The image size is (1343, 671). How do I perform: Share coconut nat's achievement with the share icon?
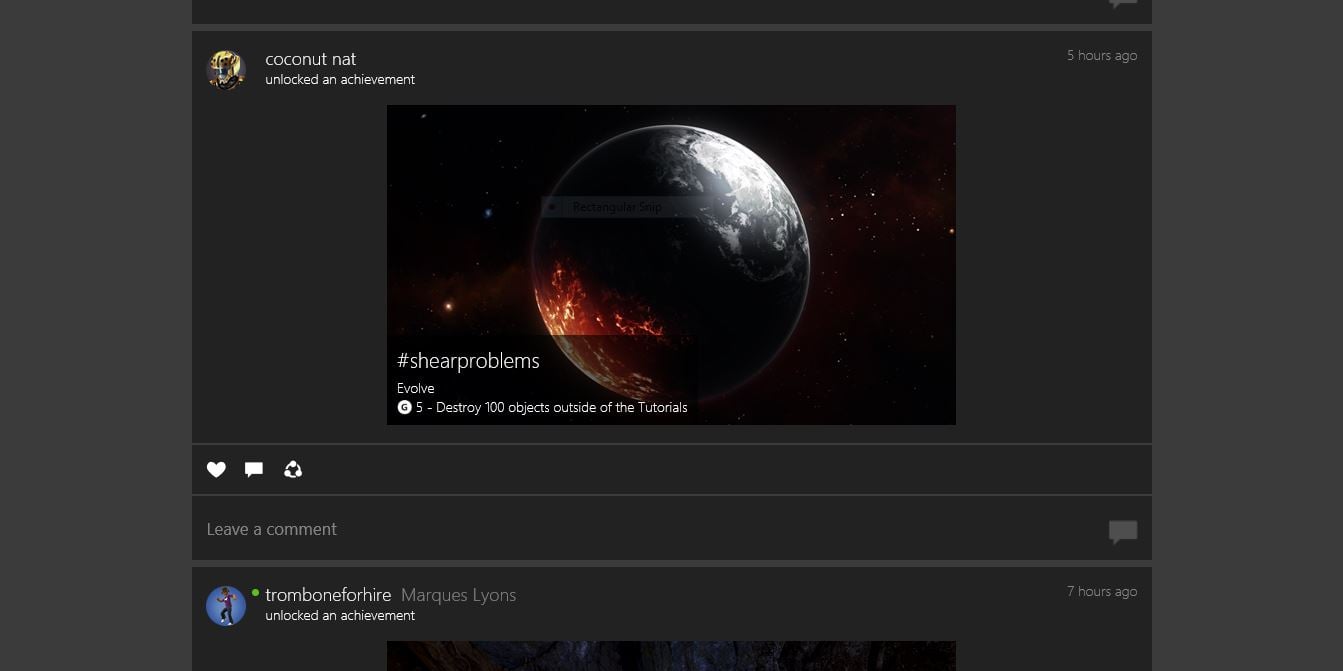point(293,469)
